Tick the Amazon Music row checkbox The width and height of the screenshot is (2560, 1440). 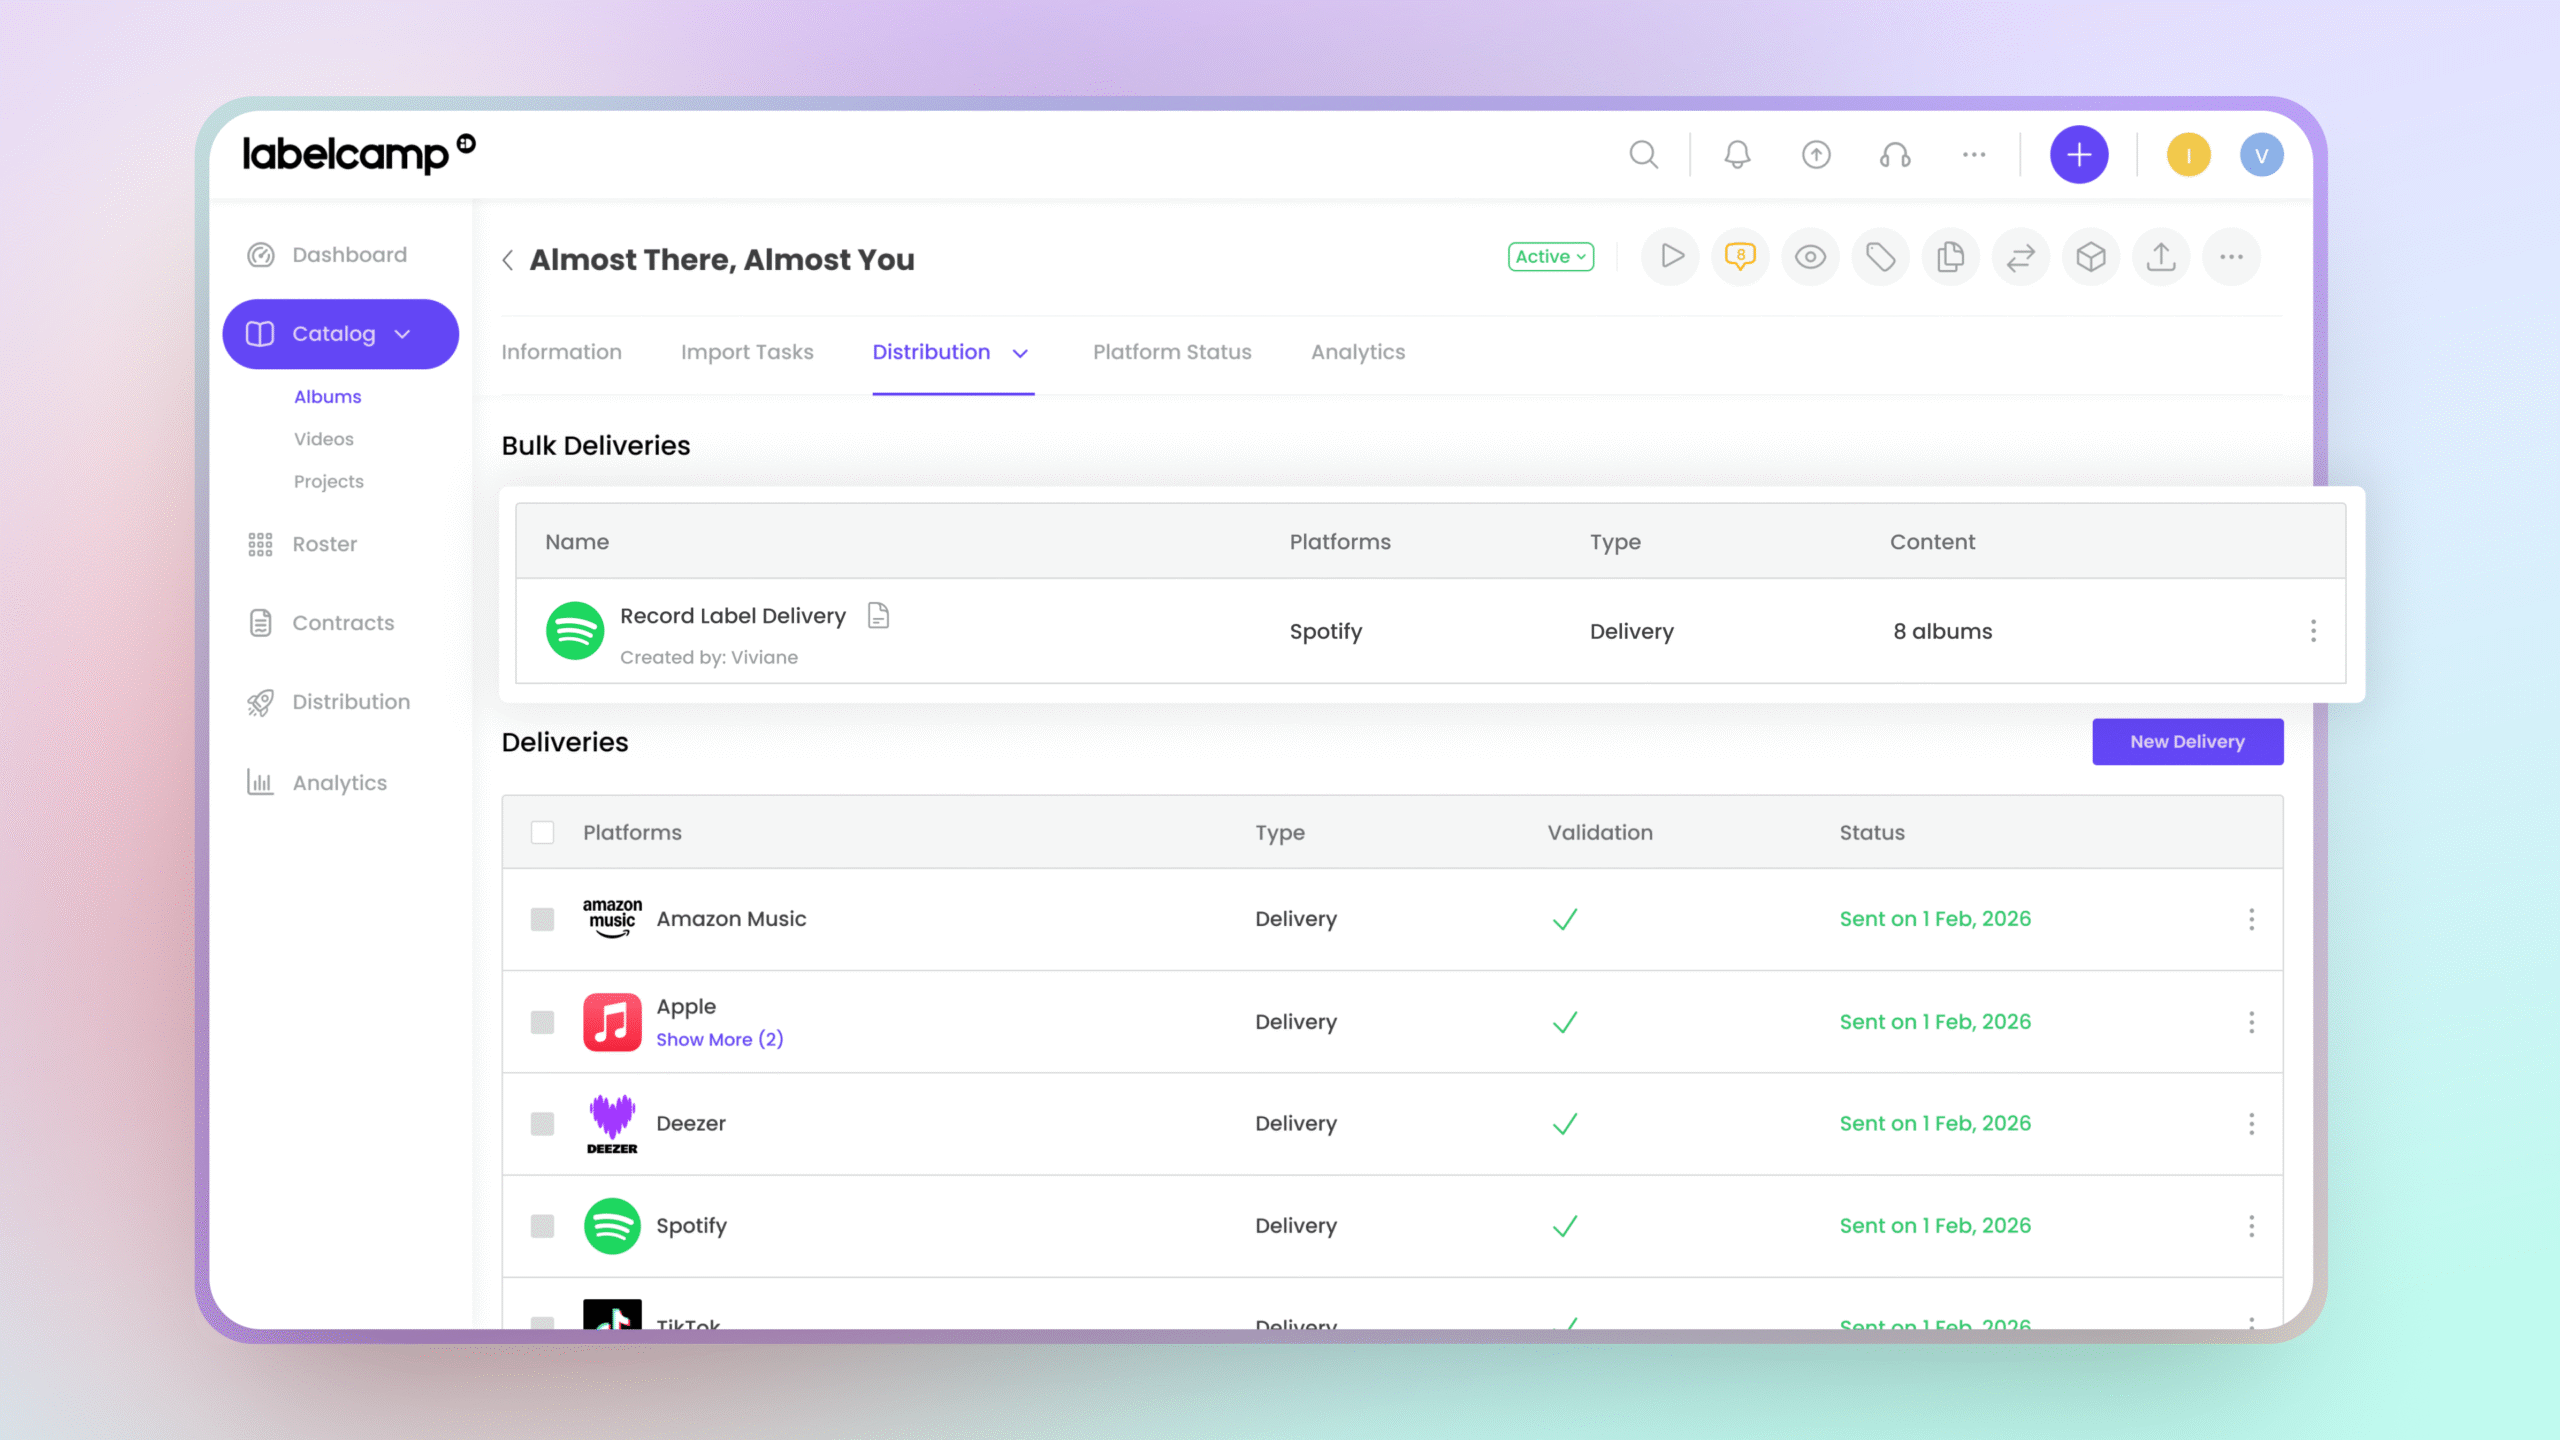[542, 919]
